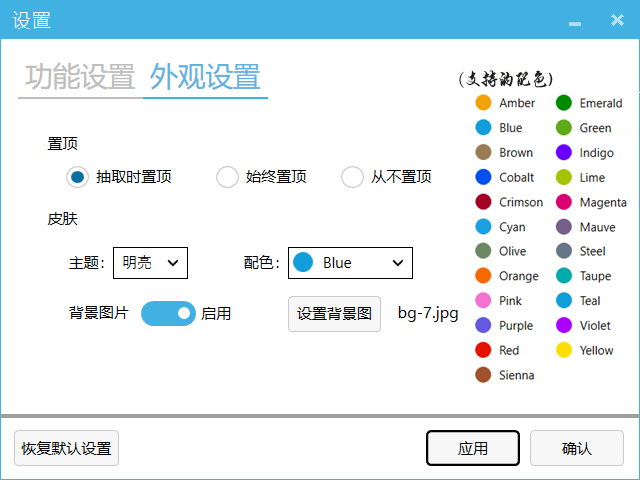The width and height of the screenshot is (640, 480).
Task: Select the 始终置顶 radio option
Action: pos(228,177)
